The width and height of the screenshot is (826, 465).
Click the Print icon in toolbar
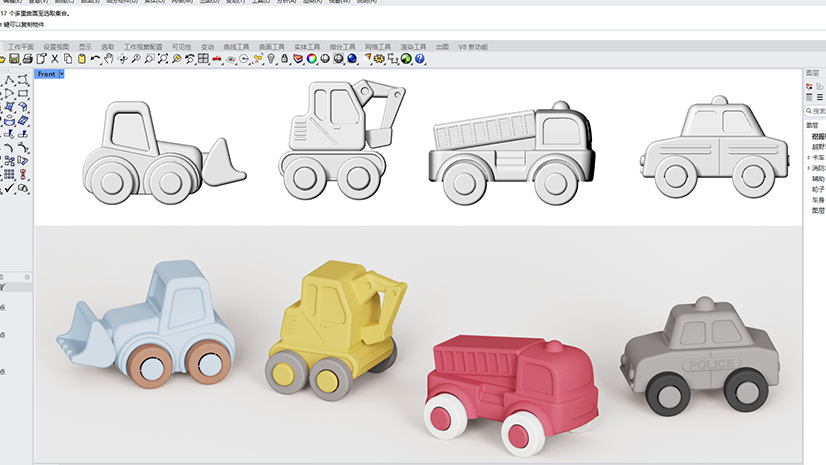coord(27,59)
